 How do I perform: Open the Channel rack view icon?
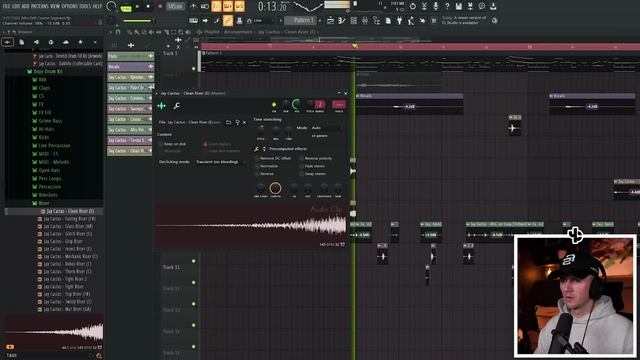point(353,20)
